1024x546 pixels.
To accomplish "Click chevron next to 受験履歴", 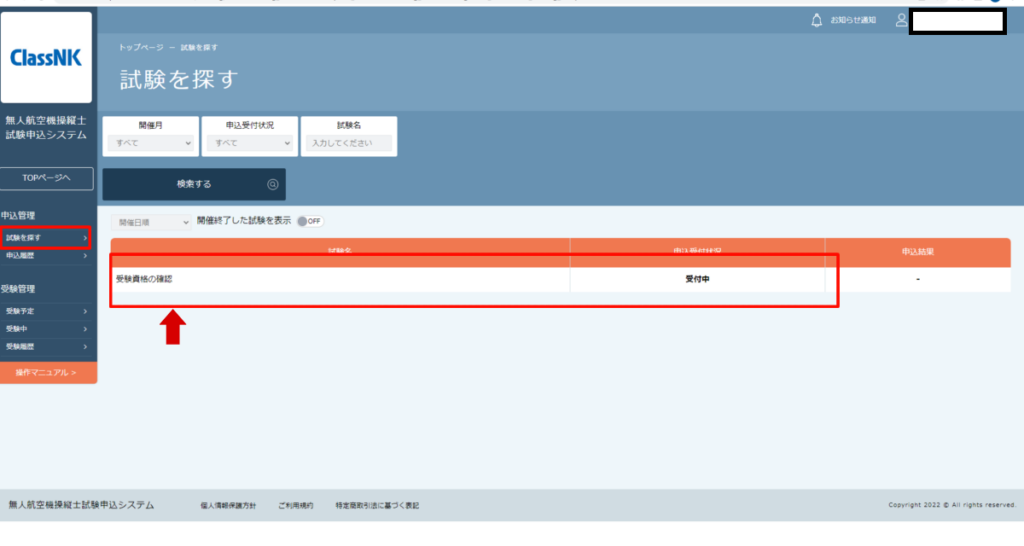I will [85, 347].
